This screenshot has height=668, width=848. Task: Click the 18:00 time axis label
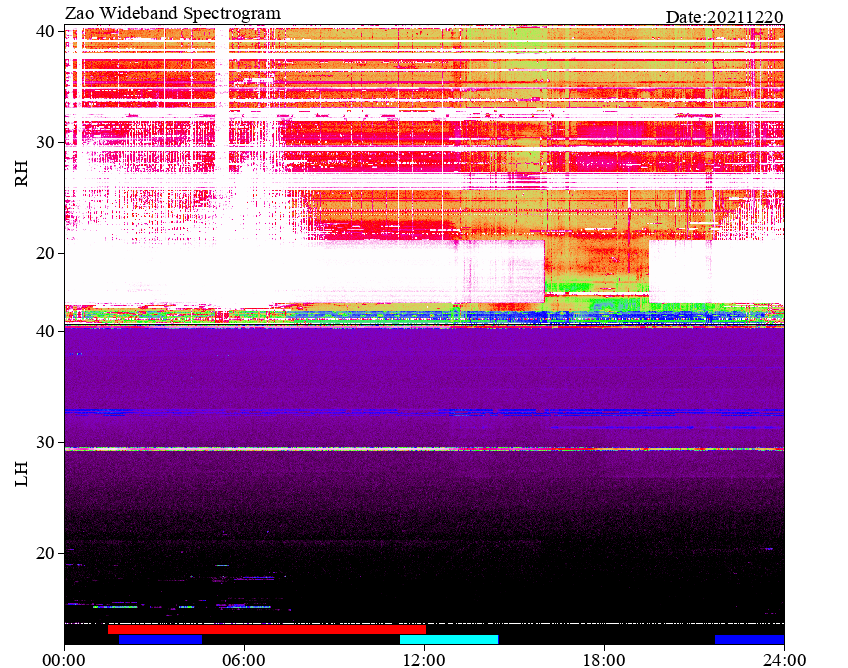pyautogui.click(x=604, y=660)
